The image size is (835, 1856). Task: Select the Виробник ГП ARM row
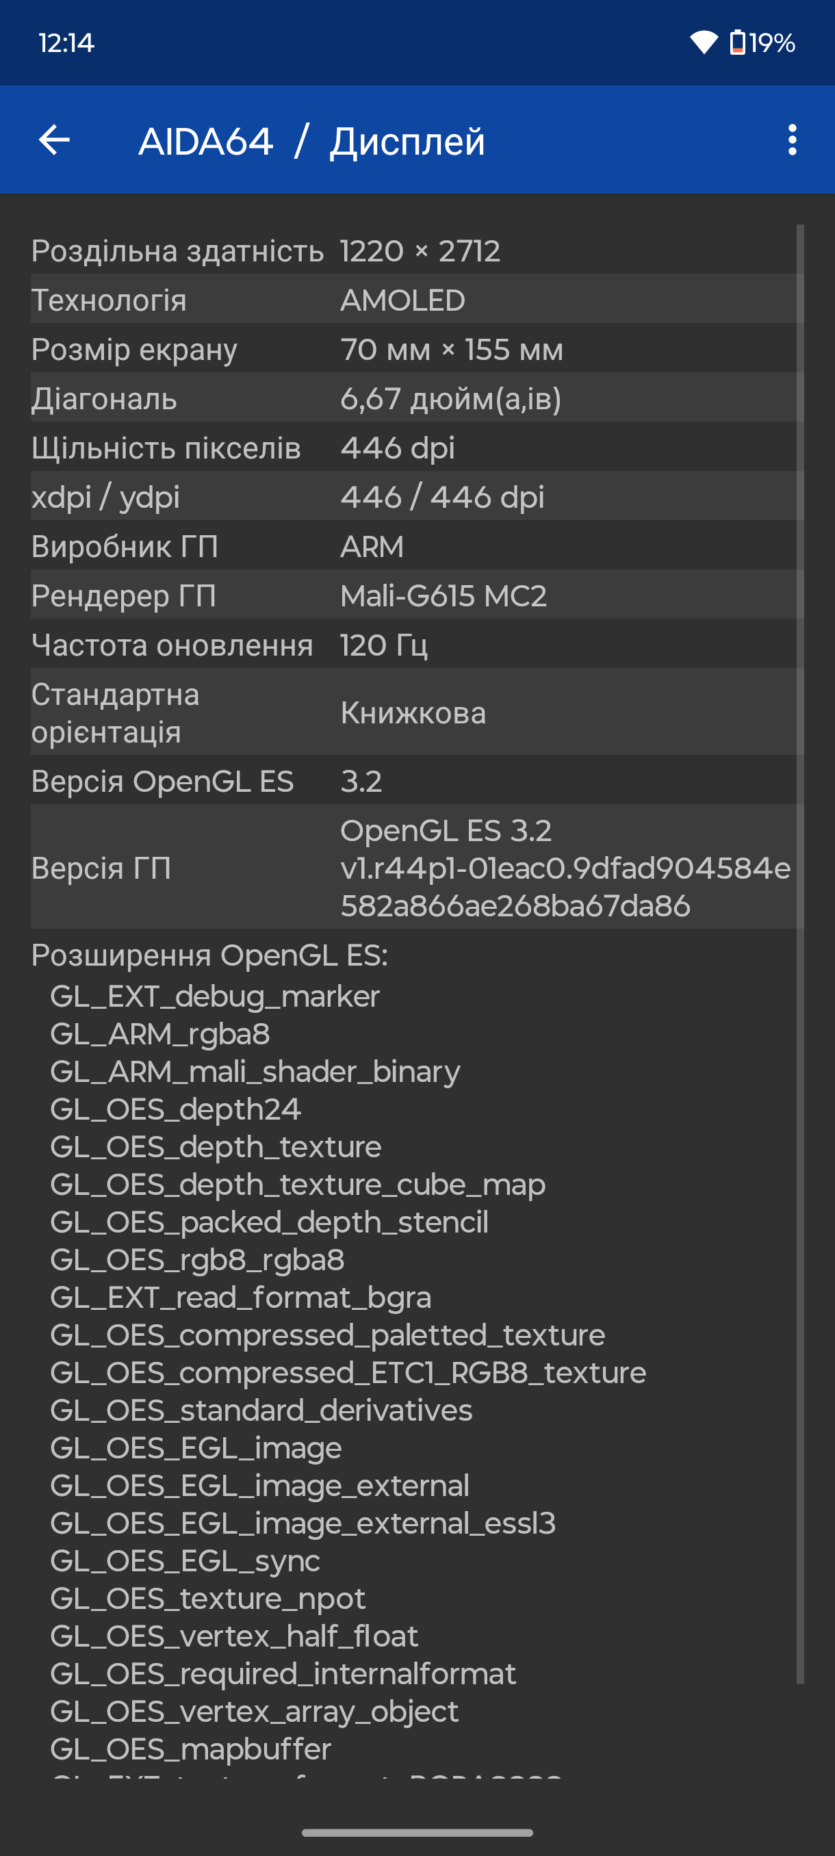point(416,546)
